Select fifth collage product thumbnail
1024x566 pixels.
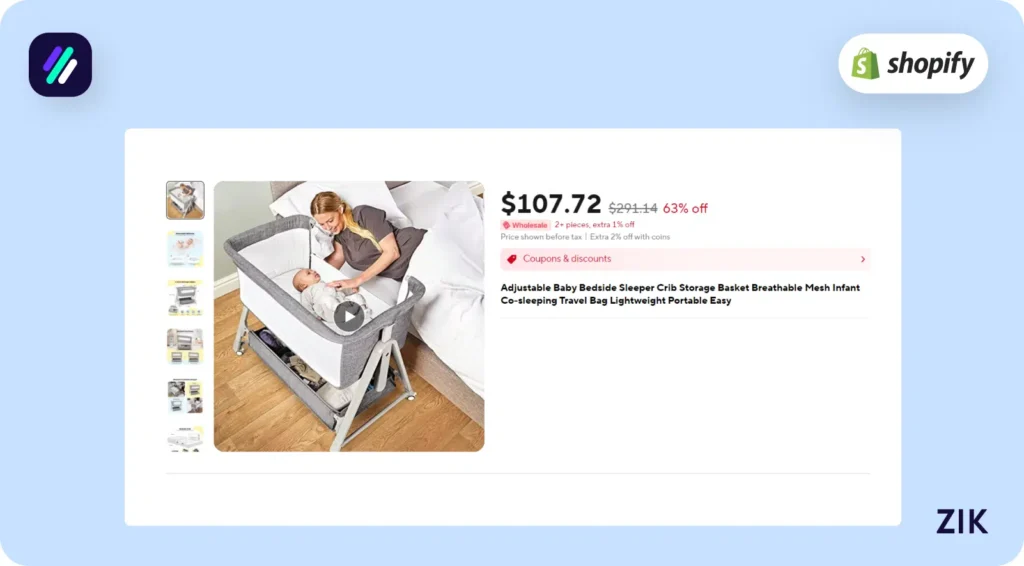(x=185, y=396)
